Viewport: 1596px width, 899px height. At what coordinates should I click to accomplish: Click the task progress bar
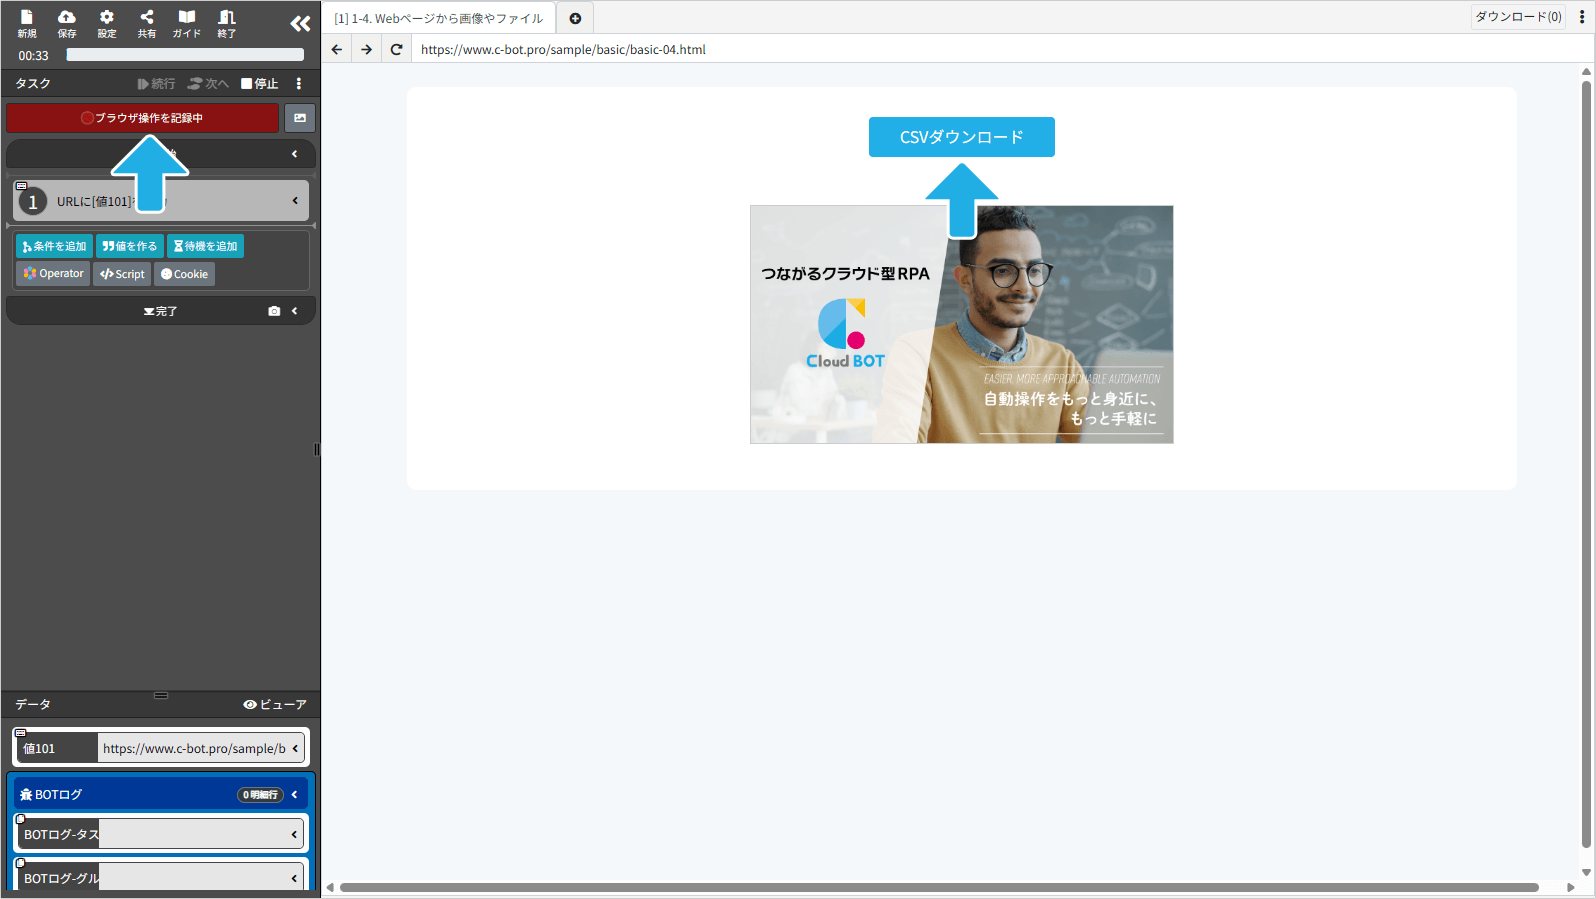[185, 55]
